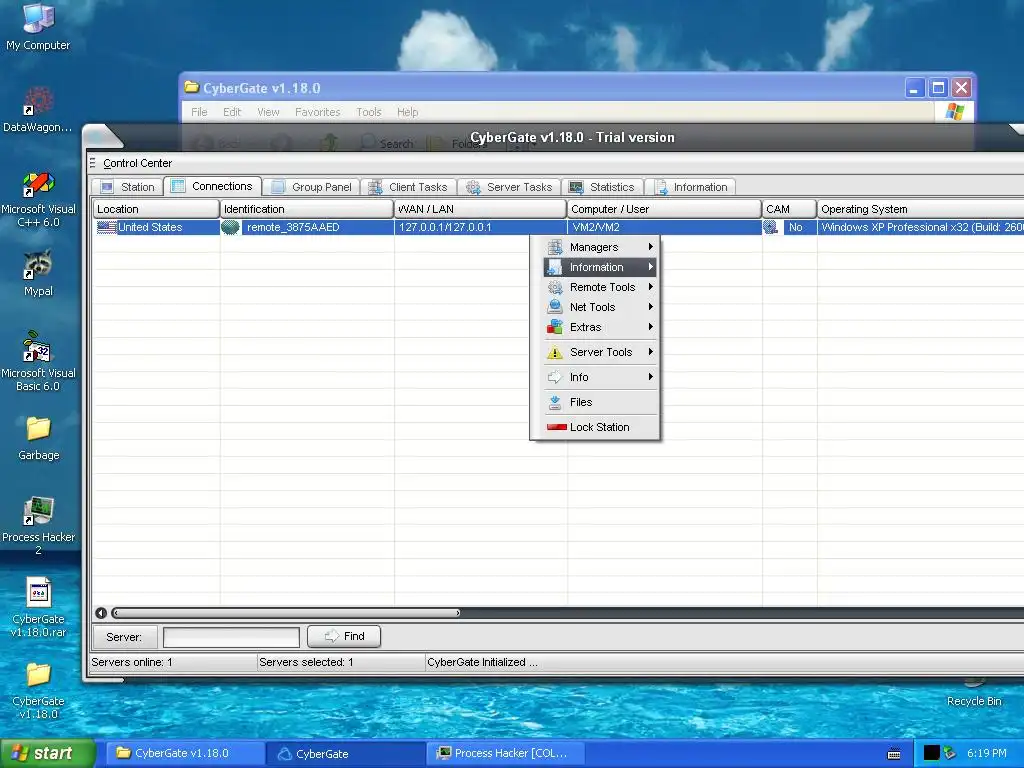The height and width of the screenshot is (768, 1024).
Task: Click the United States flag icon in row
Action: click(106, 227)
